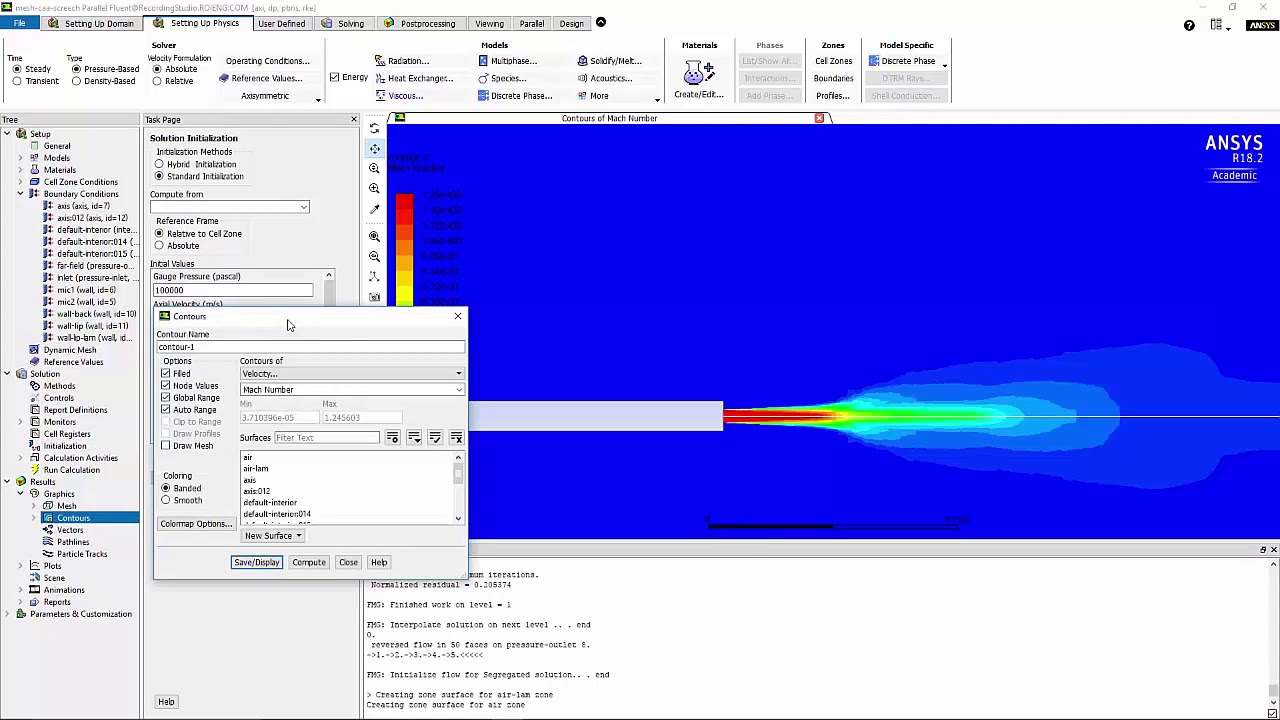Click the Save/Display button
Screen dimensions: 1280x720
(x=256, y=562)
